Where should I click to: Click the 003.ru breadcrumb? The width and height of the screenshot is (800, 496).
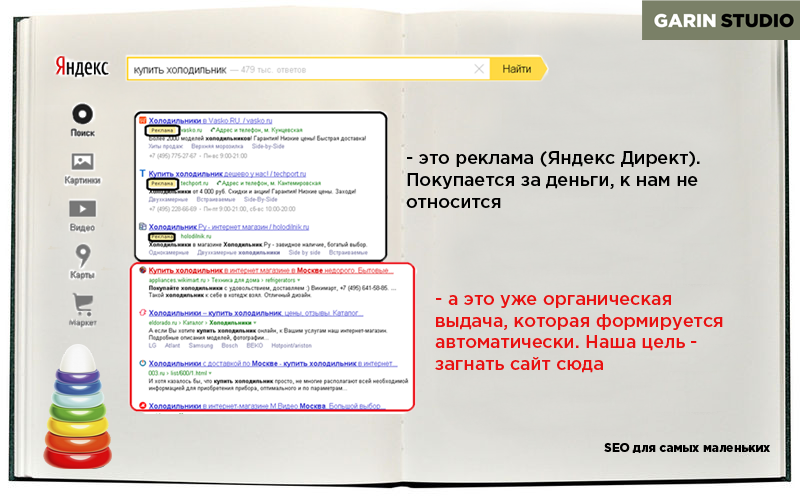pos(156,373)
